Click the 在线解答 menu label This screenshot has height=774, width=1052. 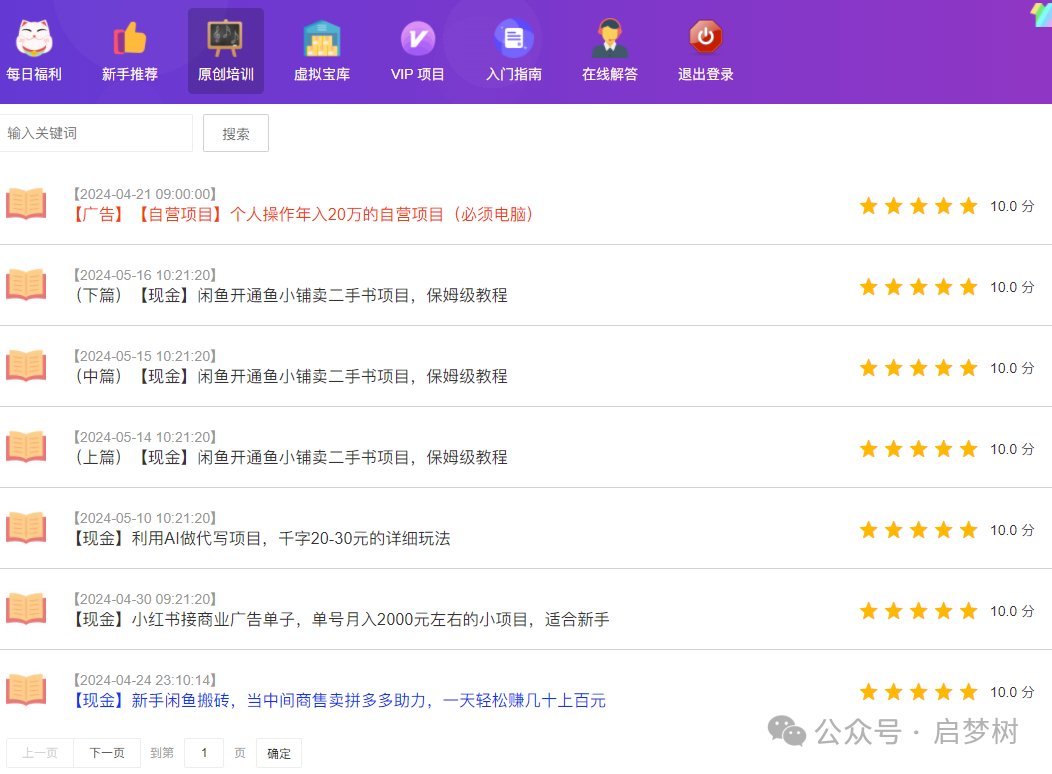[610, 74]
